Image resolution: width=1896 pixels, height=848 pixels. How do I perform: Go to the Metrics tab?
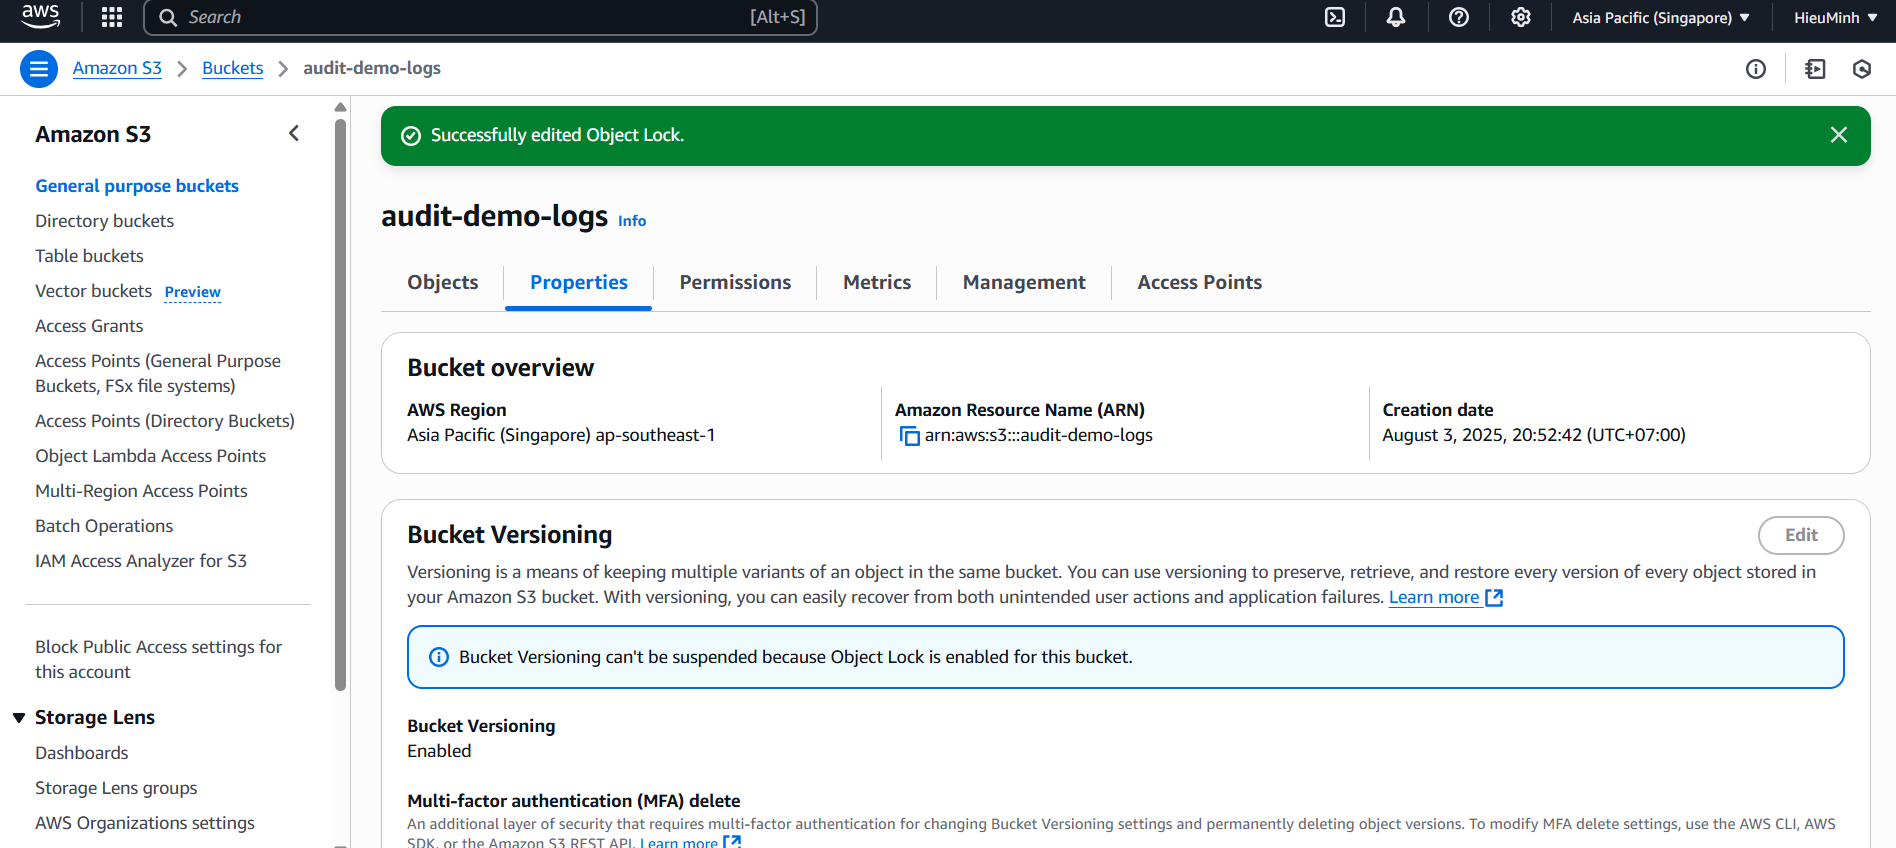[x=877, y=282]
